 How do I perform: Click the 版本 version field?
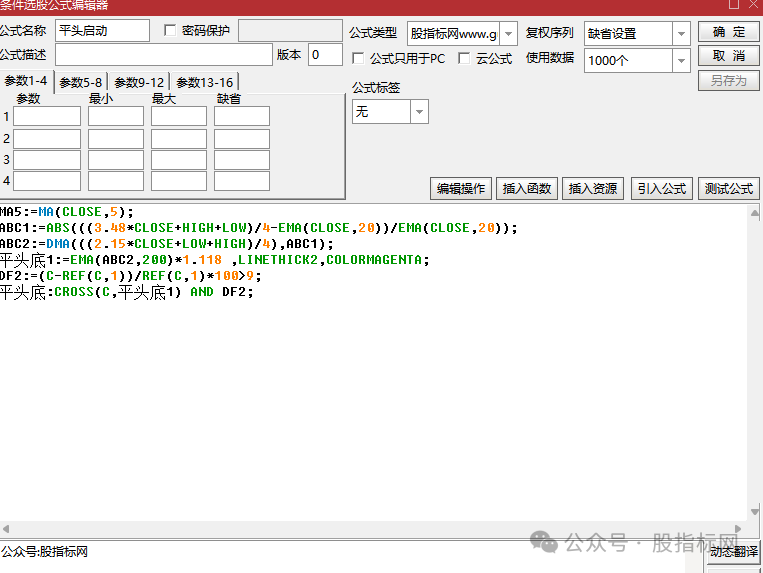325,55
